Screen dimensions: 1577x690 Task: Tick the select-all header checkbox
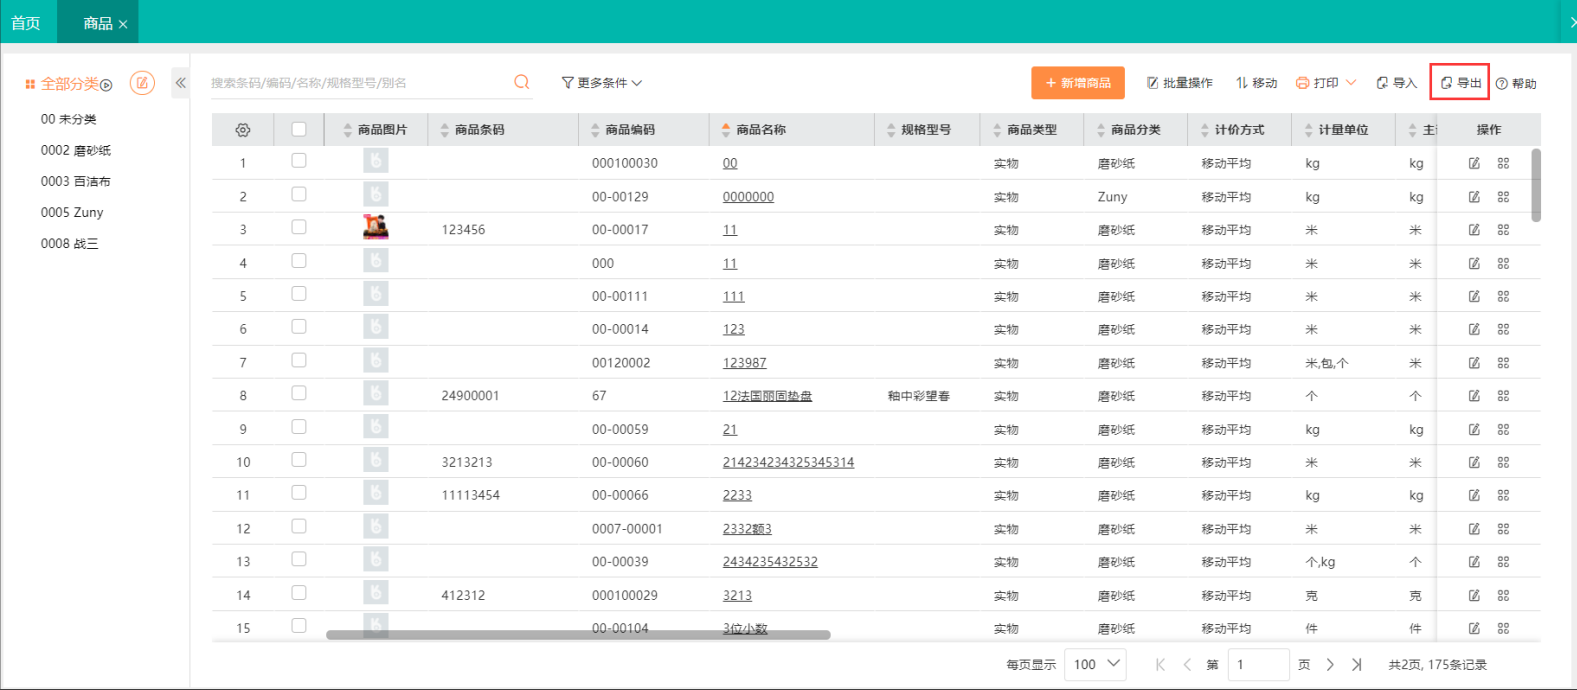(298, 129)
